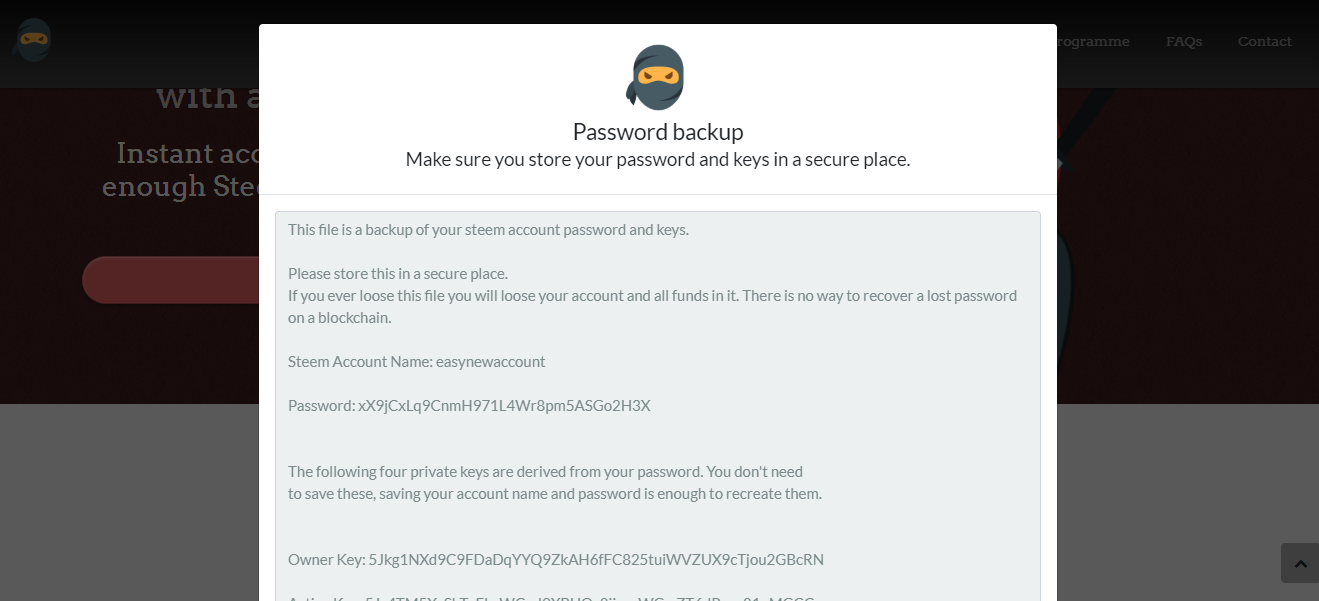Click the ninja mascot icon above Password backup
Image resolution: width=1319 pixels, height=601 pixels.
pyautogui.click(x=656, y=77)
